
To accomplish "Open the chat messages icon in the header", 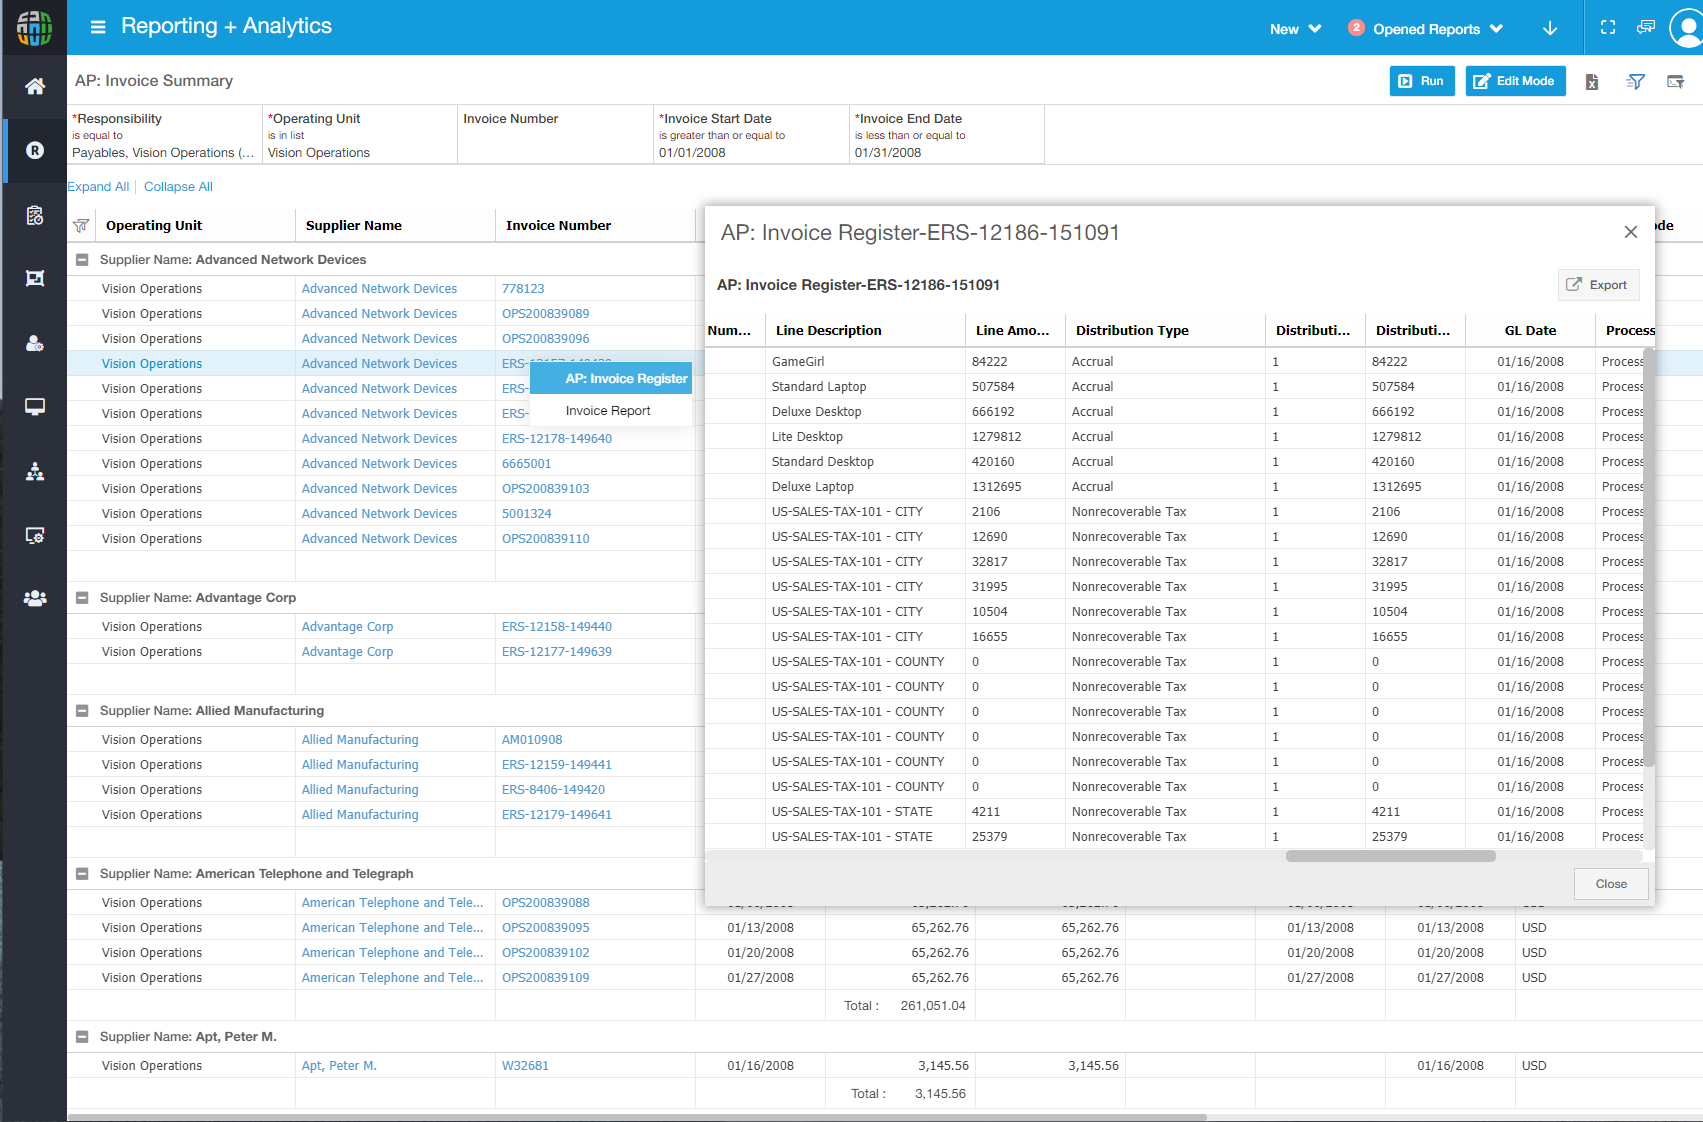I will point(1645,28).
